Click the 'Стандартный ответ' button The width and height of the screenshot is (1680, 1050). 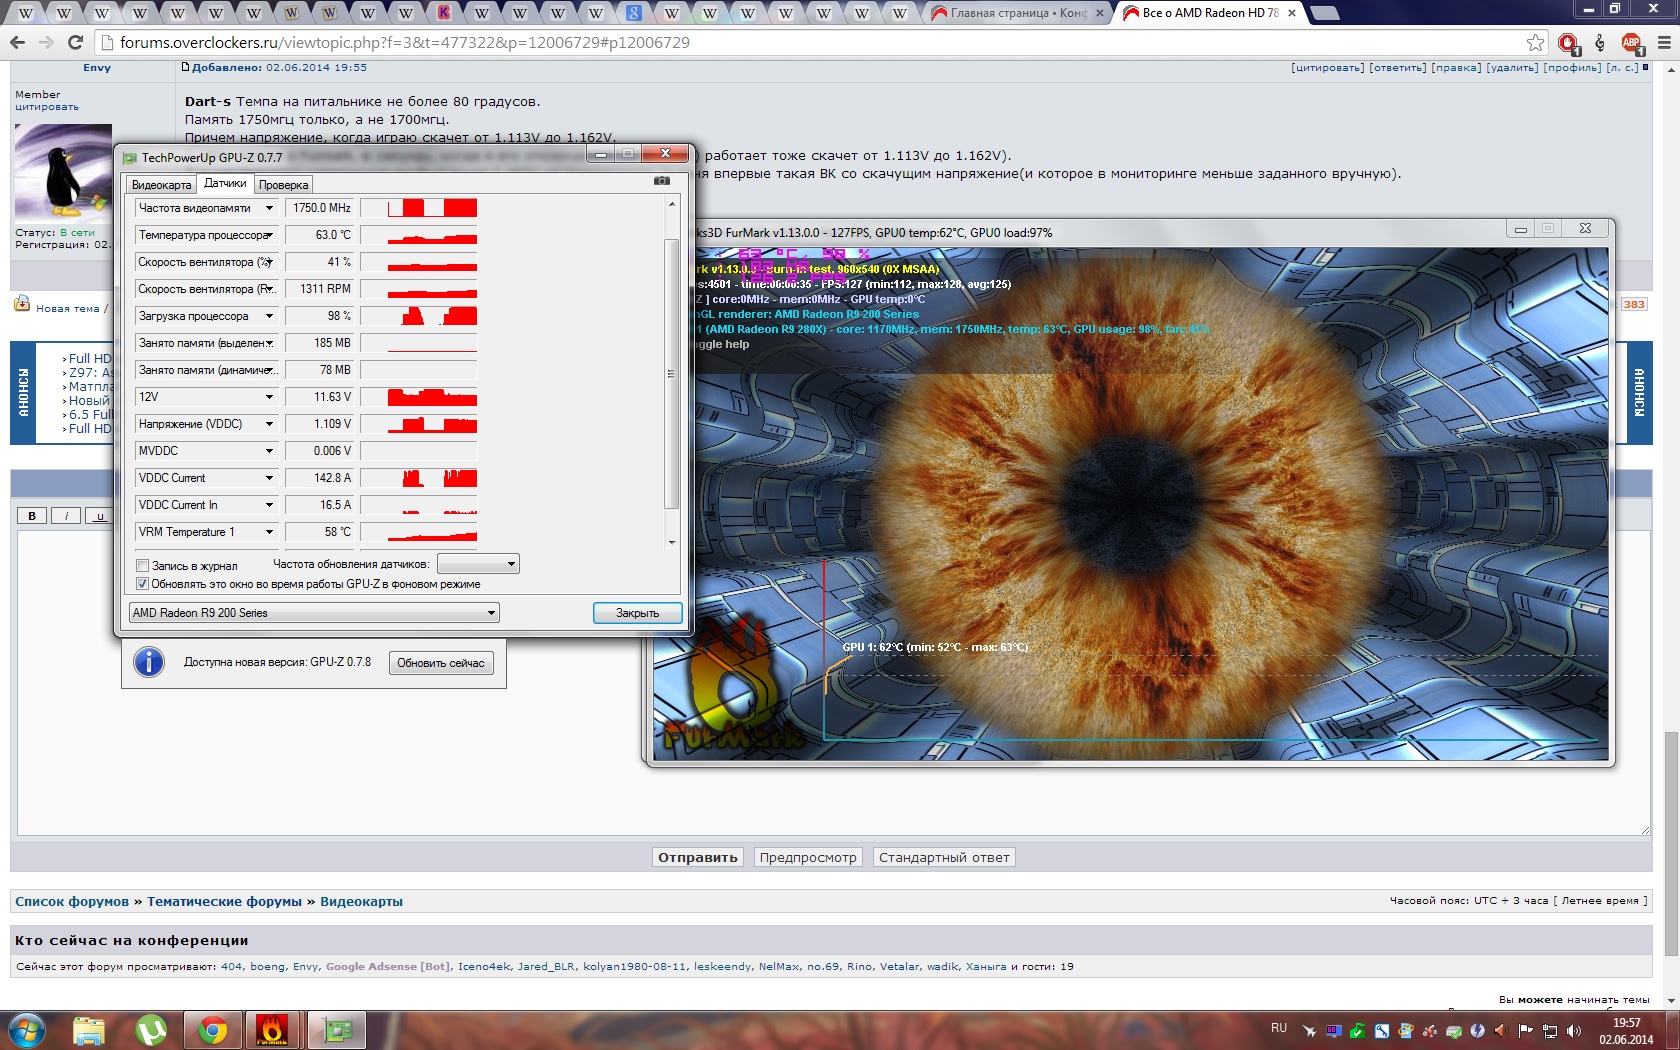click(944, 857)
